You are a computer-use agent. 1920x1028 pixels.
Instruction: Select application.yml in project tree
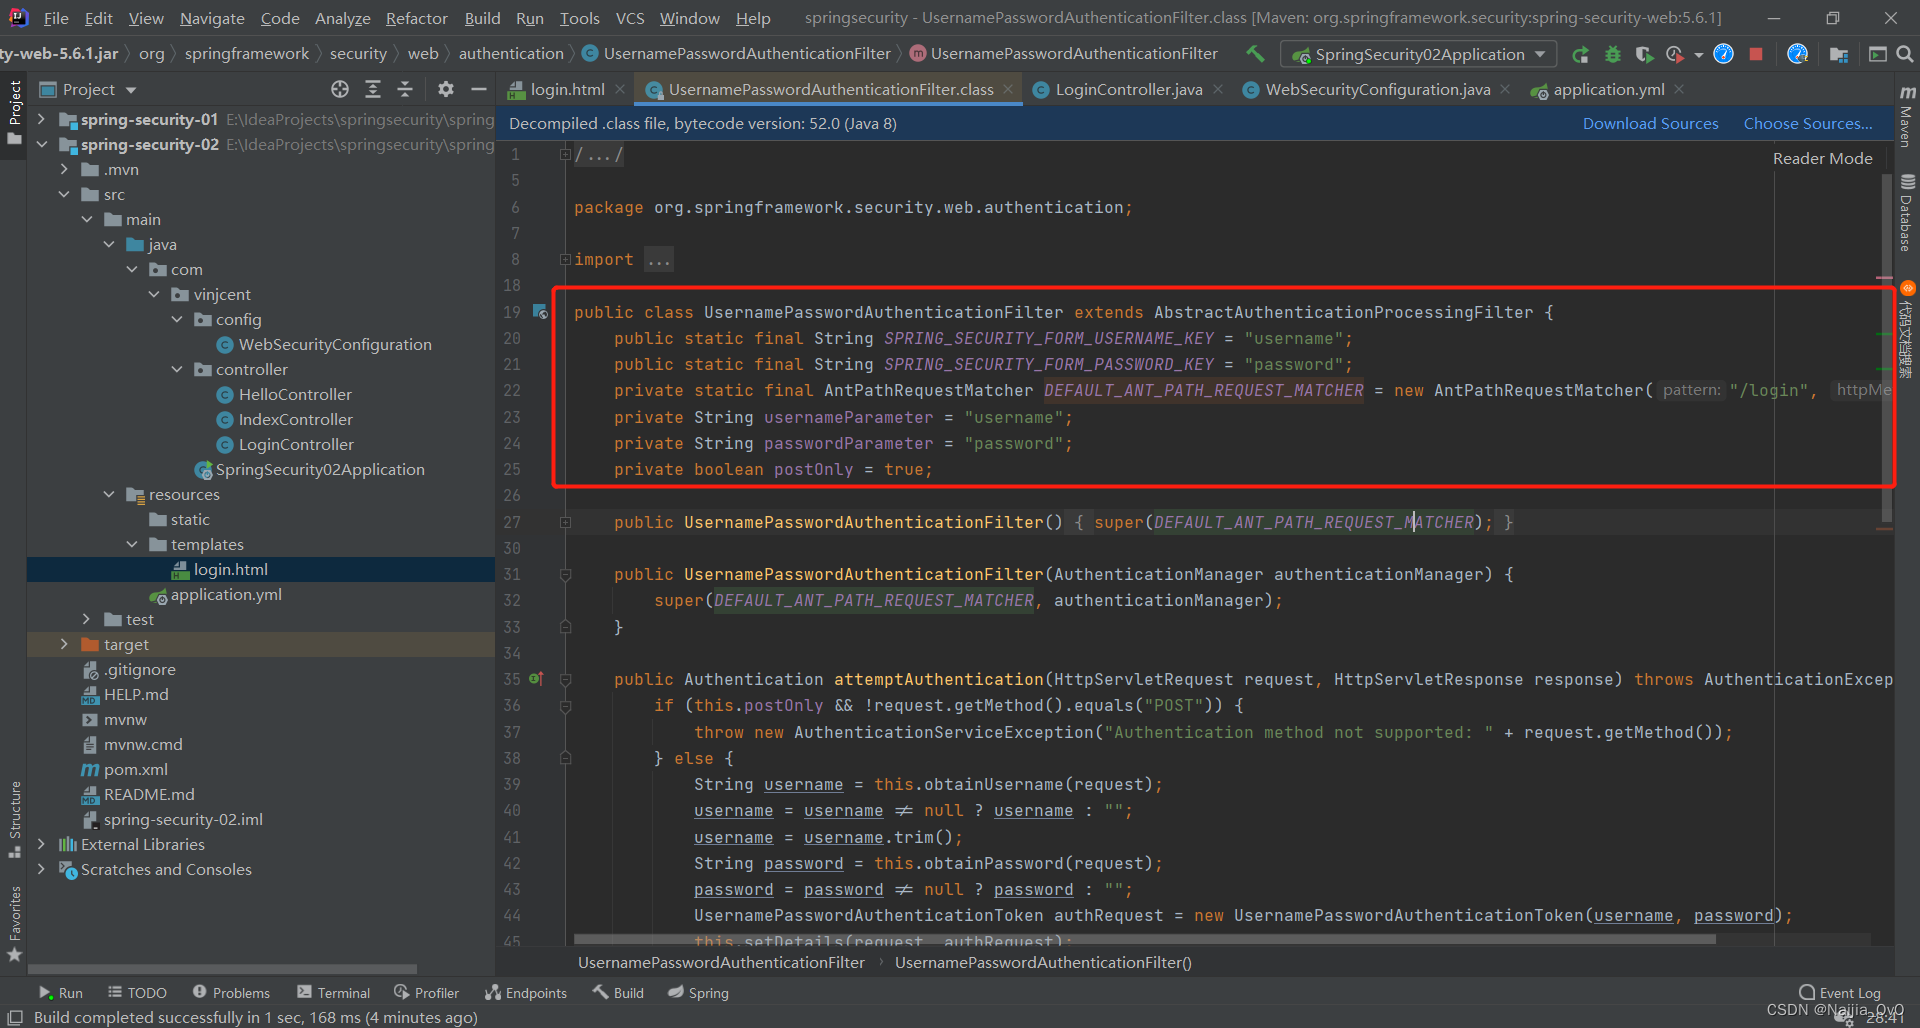226,594
